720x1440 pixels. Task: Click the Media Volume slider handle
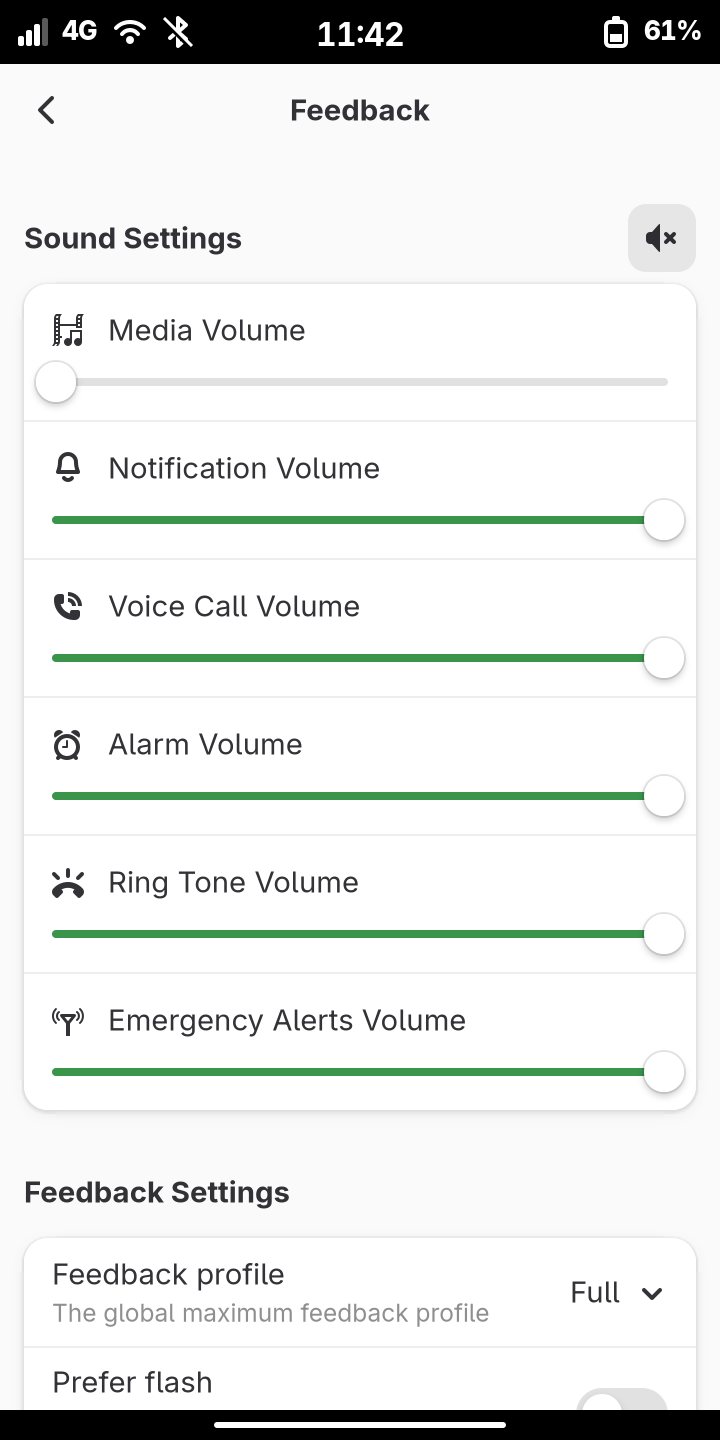click(x=56, y=382)
